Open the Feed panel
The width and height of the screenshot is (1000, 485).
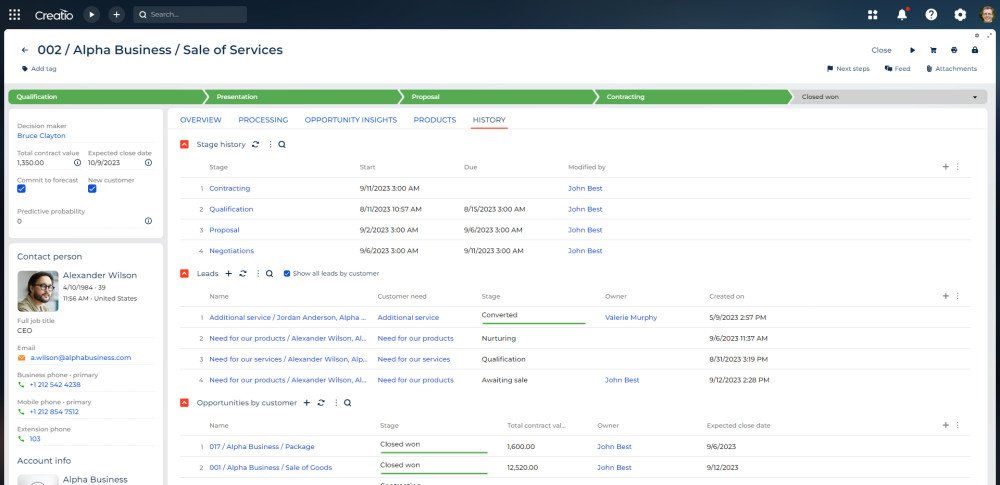pos(897,68)
